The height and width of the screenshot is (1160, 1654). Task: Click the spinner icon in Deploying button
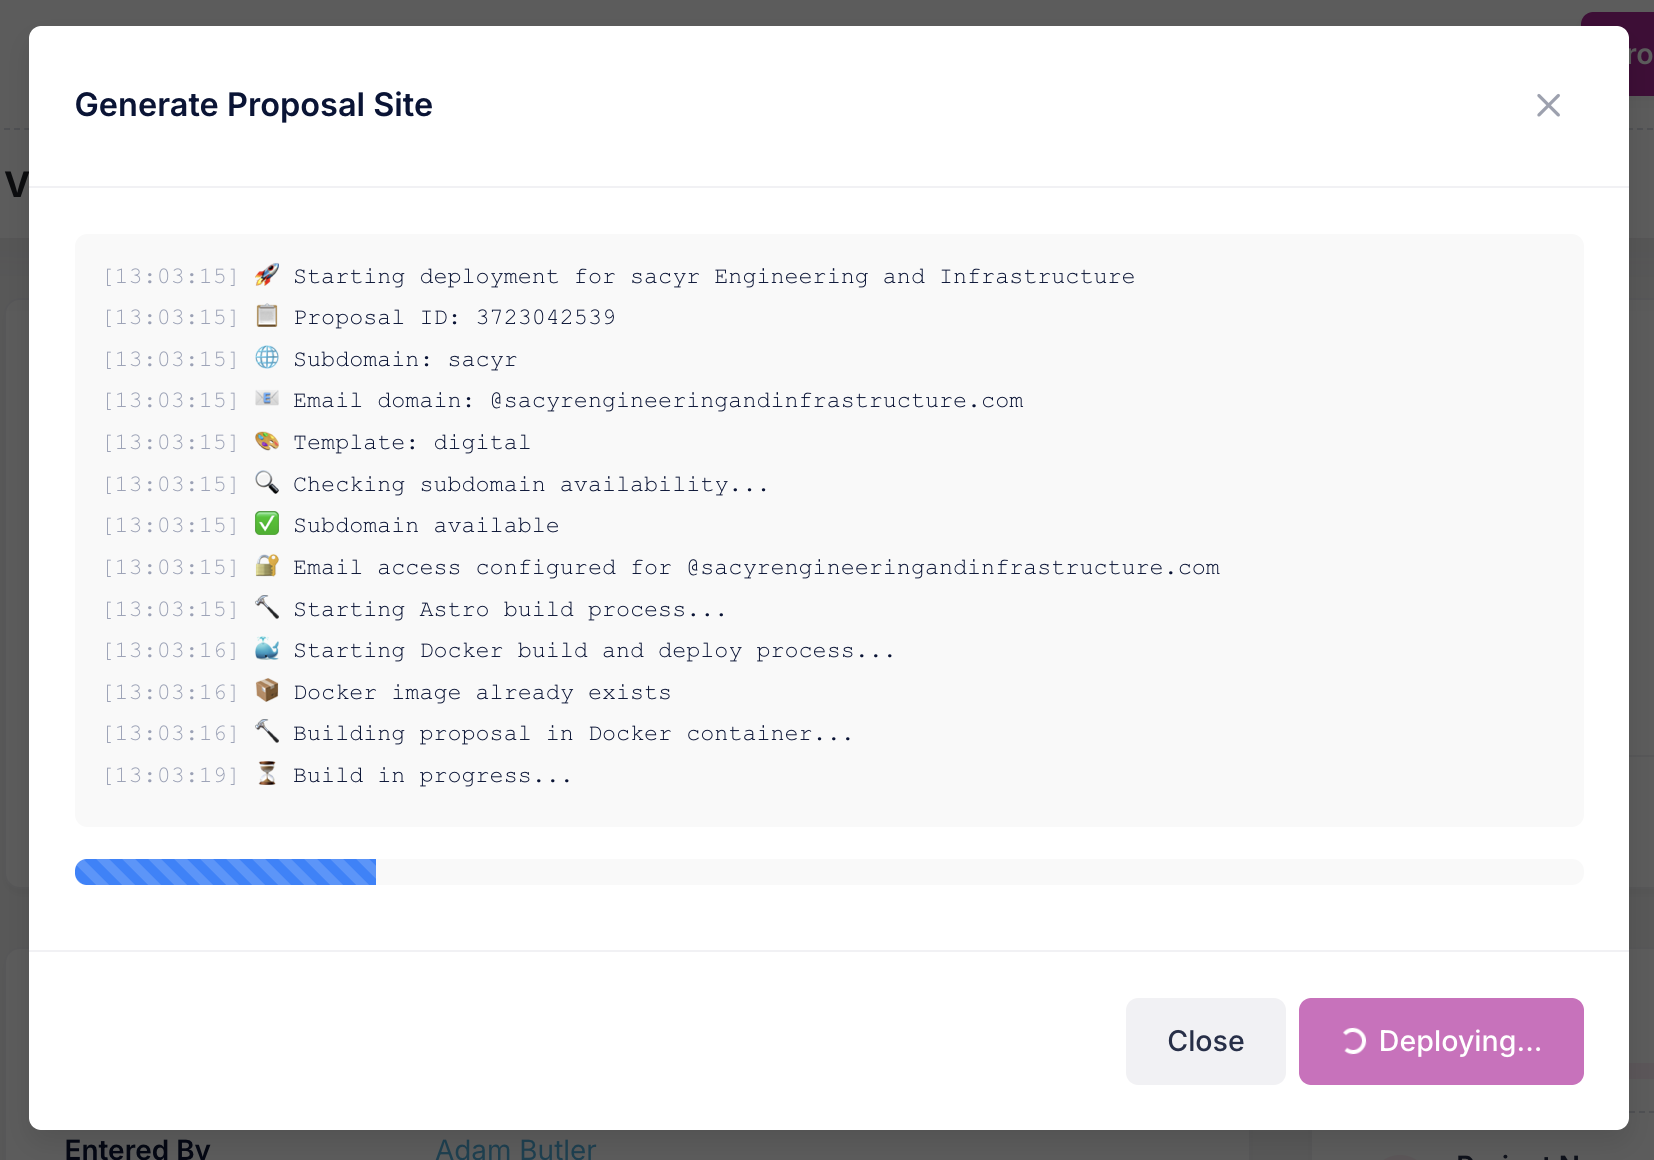point(1354,1042)
